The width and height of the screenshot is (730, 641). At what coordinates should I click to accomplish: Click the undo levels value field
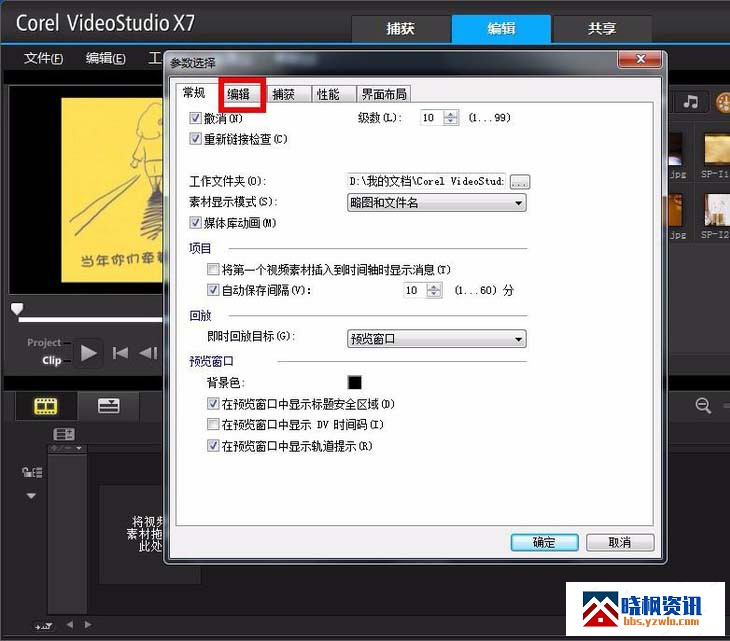click(x=432, y=118)
